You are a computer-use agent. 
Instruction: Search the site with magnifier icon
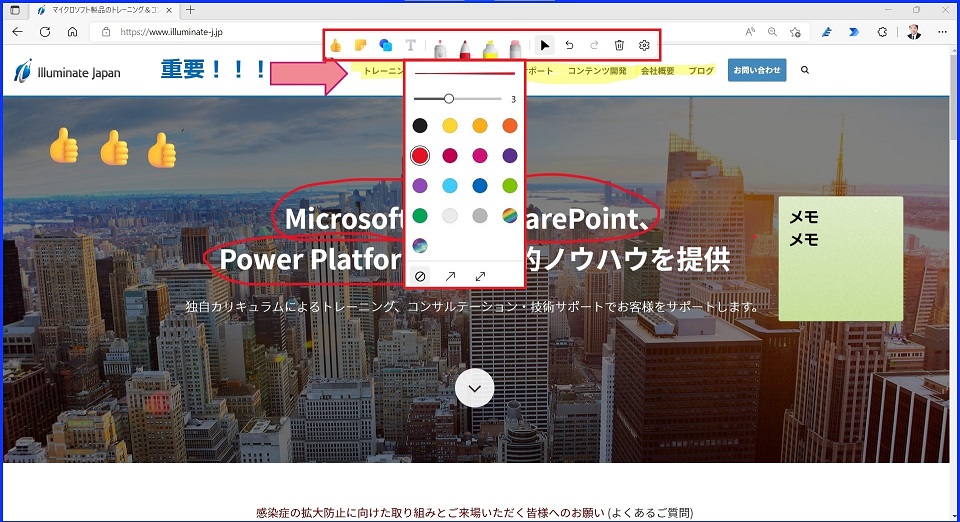pyautogui.click(x=804, y=70)
